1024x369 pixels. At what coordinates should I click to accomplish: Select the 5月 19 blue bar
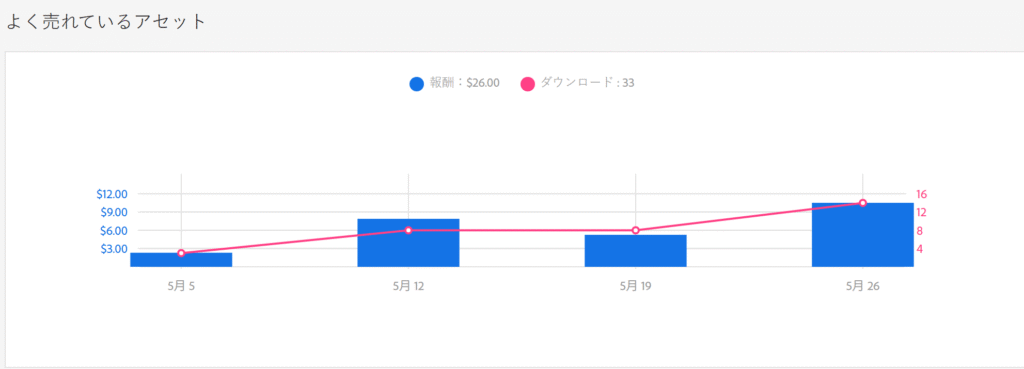(x=635, y=250)
